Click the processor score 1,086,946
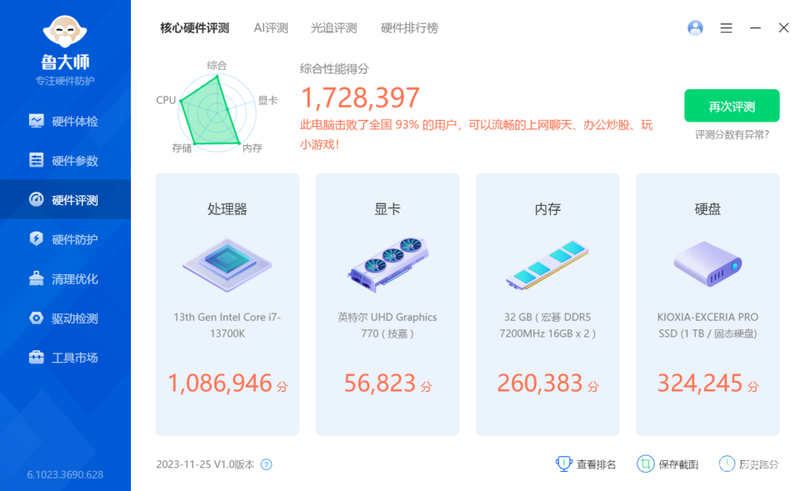 [x=220, y=383]
